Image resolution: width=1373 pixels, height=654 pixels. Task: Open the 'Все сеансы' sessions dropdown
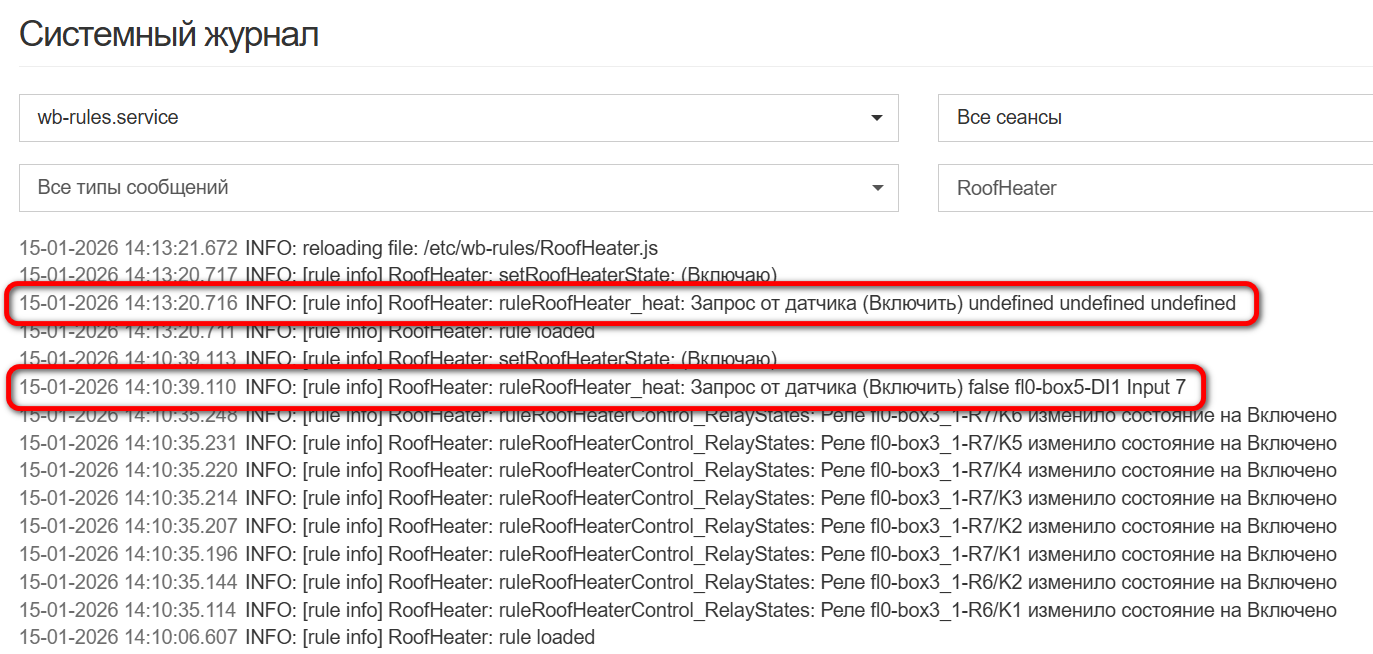point(1150,118)
